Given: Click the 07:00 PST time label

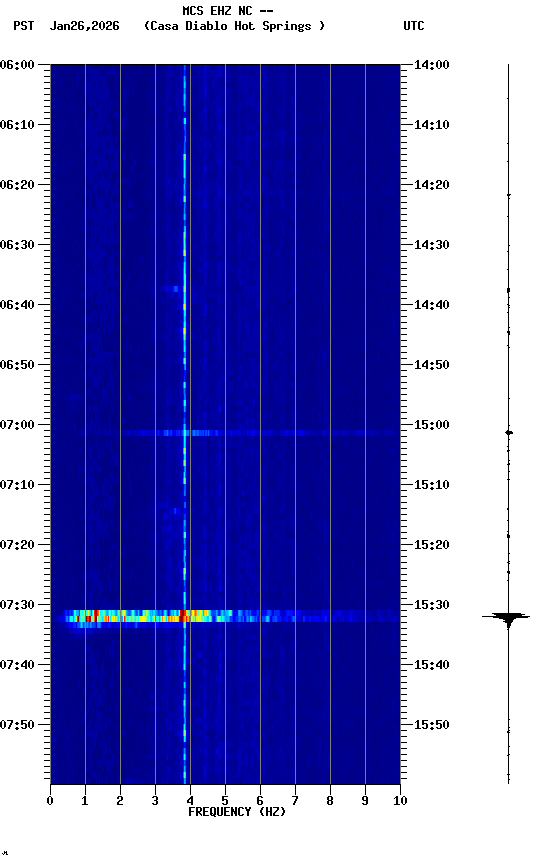Looking at the screenshot, I should (x=17, y=425).
